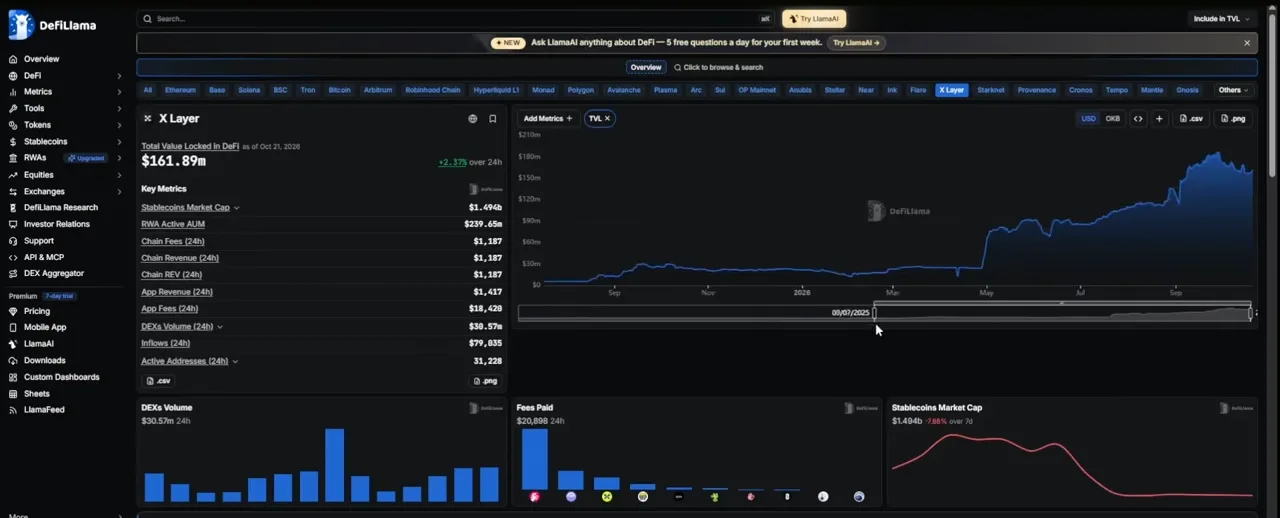
Task: Open the Chain Fees (24h) link
Action: click(173, 241)
